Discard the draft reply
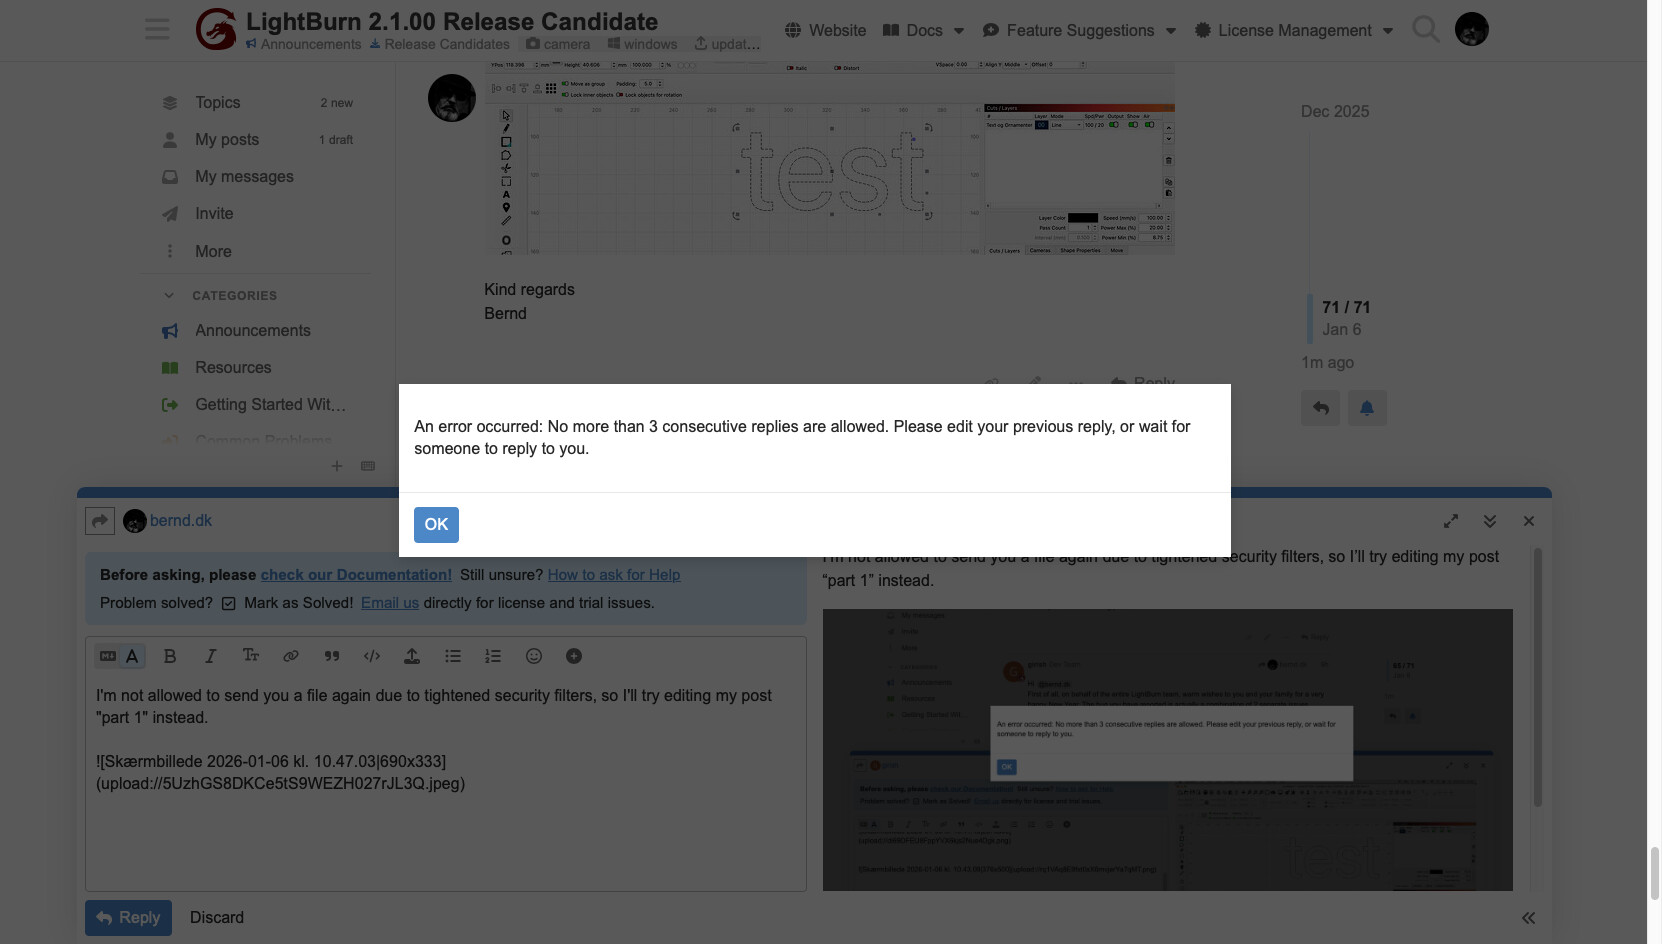 [x=217, y=918]
